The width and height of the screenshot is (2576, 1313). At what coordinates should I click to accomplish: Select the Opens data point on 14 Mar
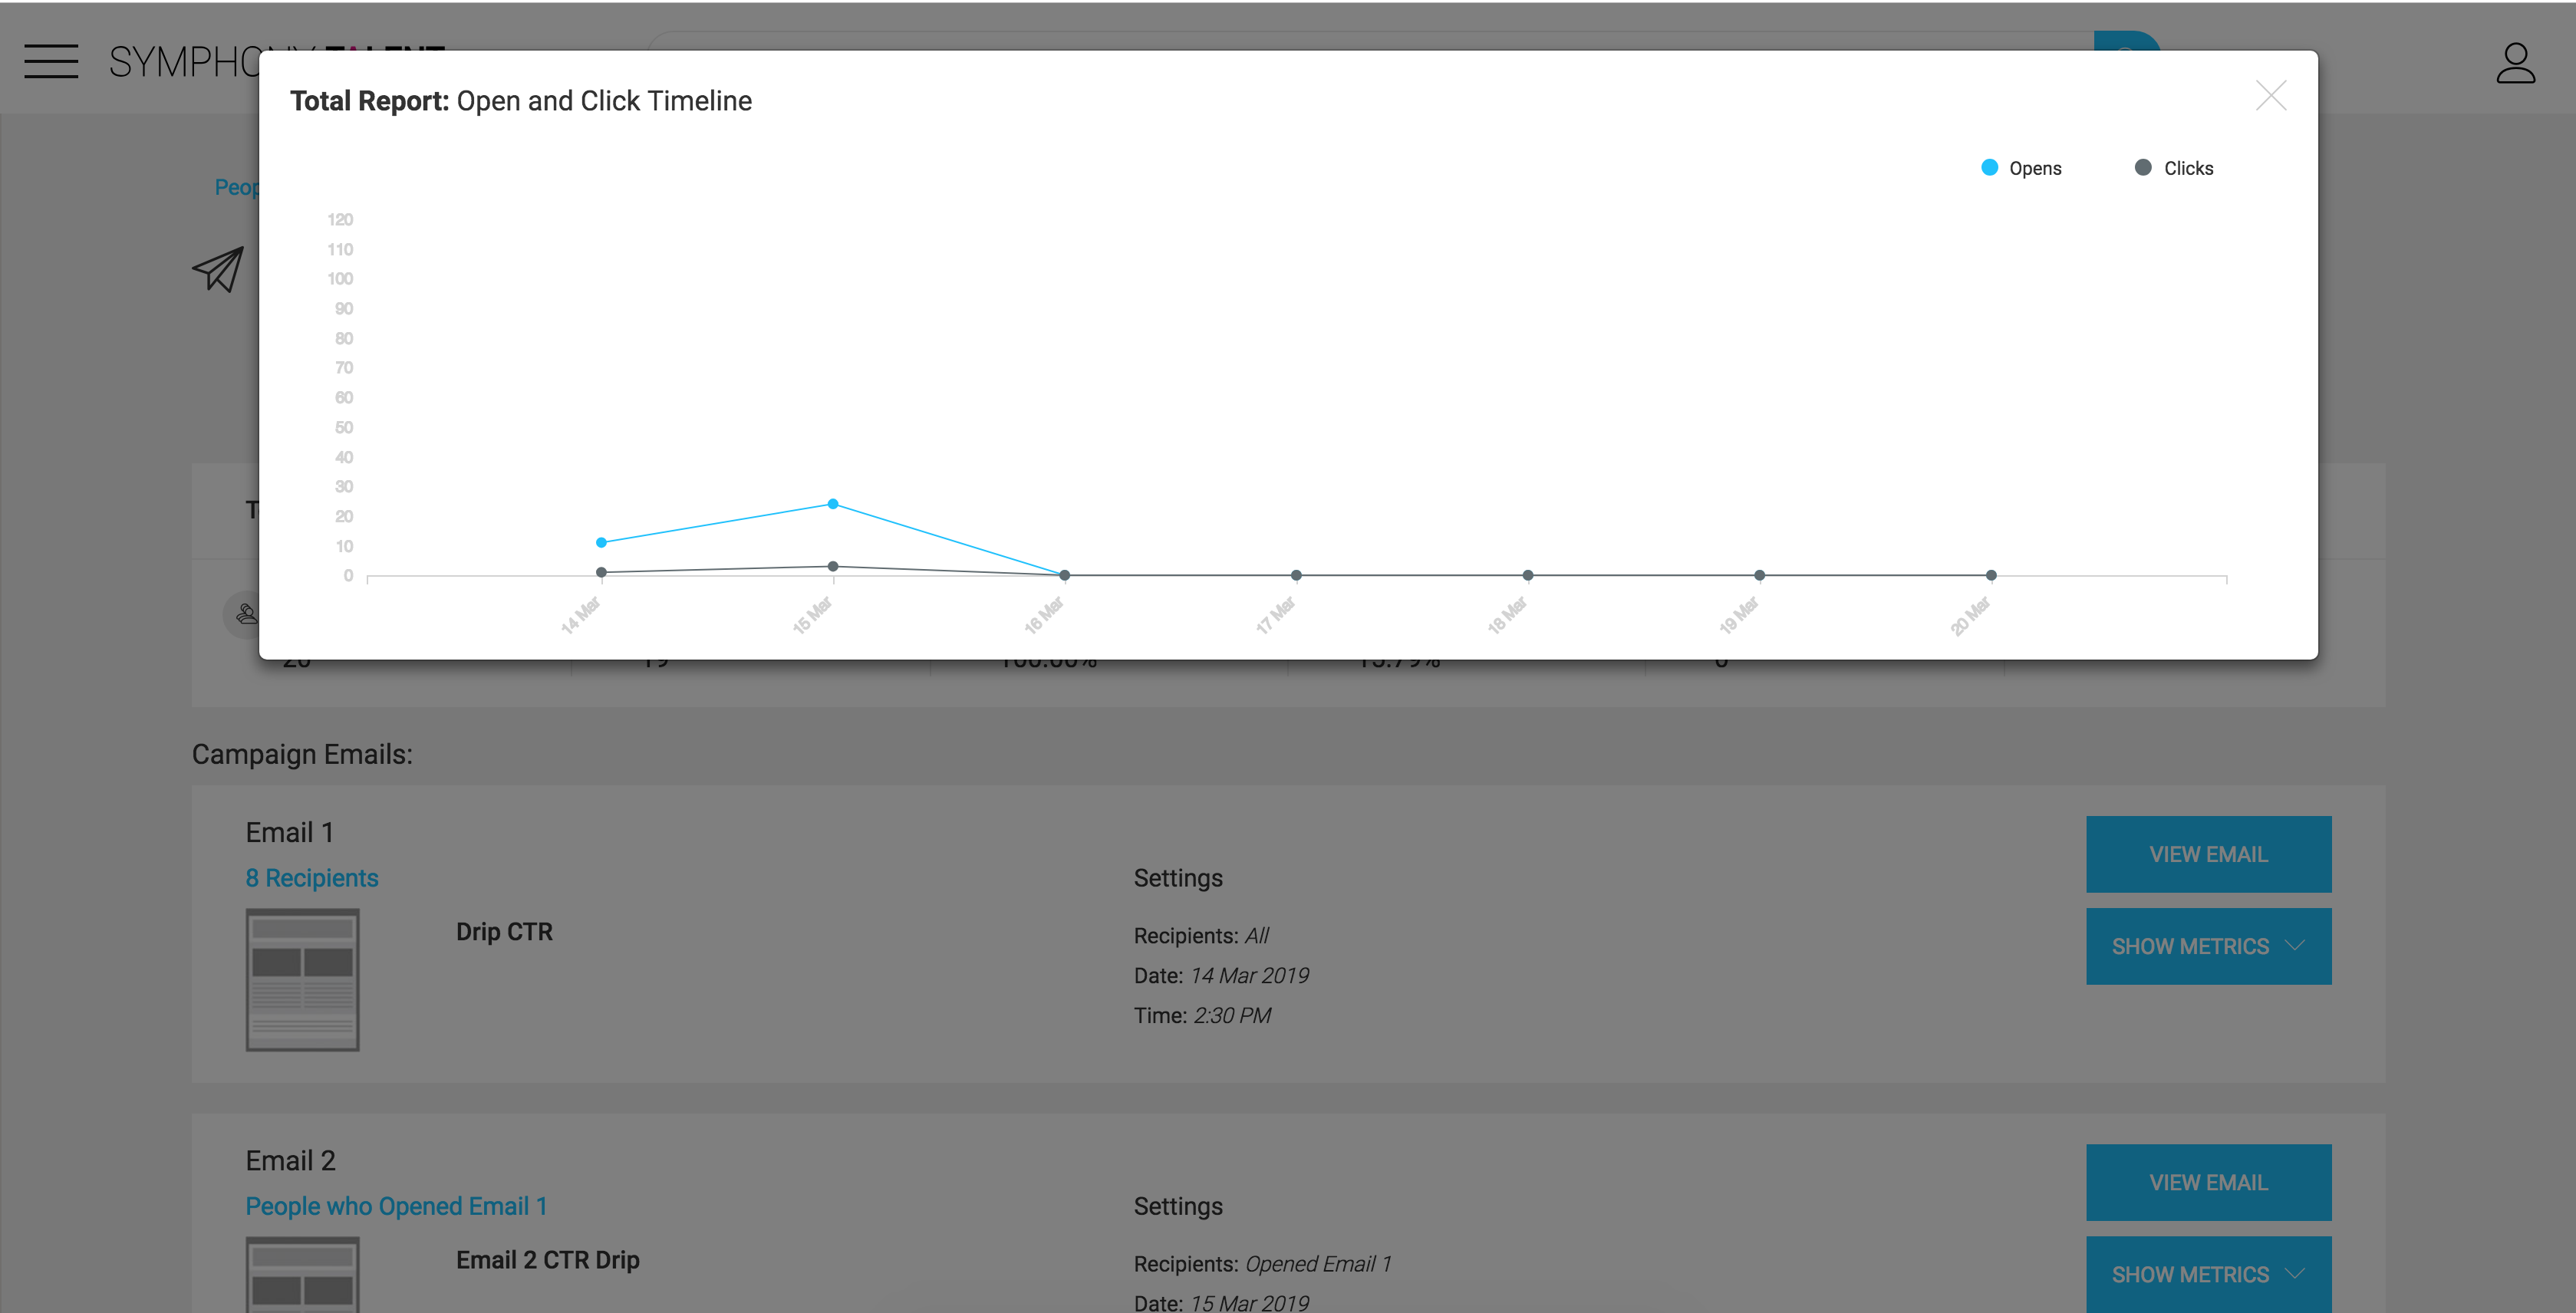click(601, 542)
